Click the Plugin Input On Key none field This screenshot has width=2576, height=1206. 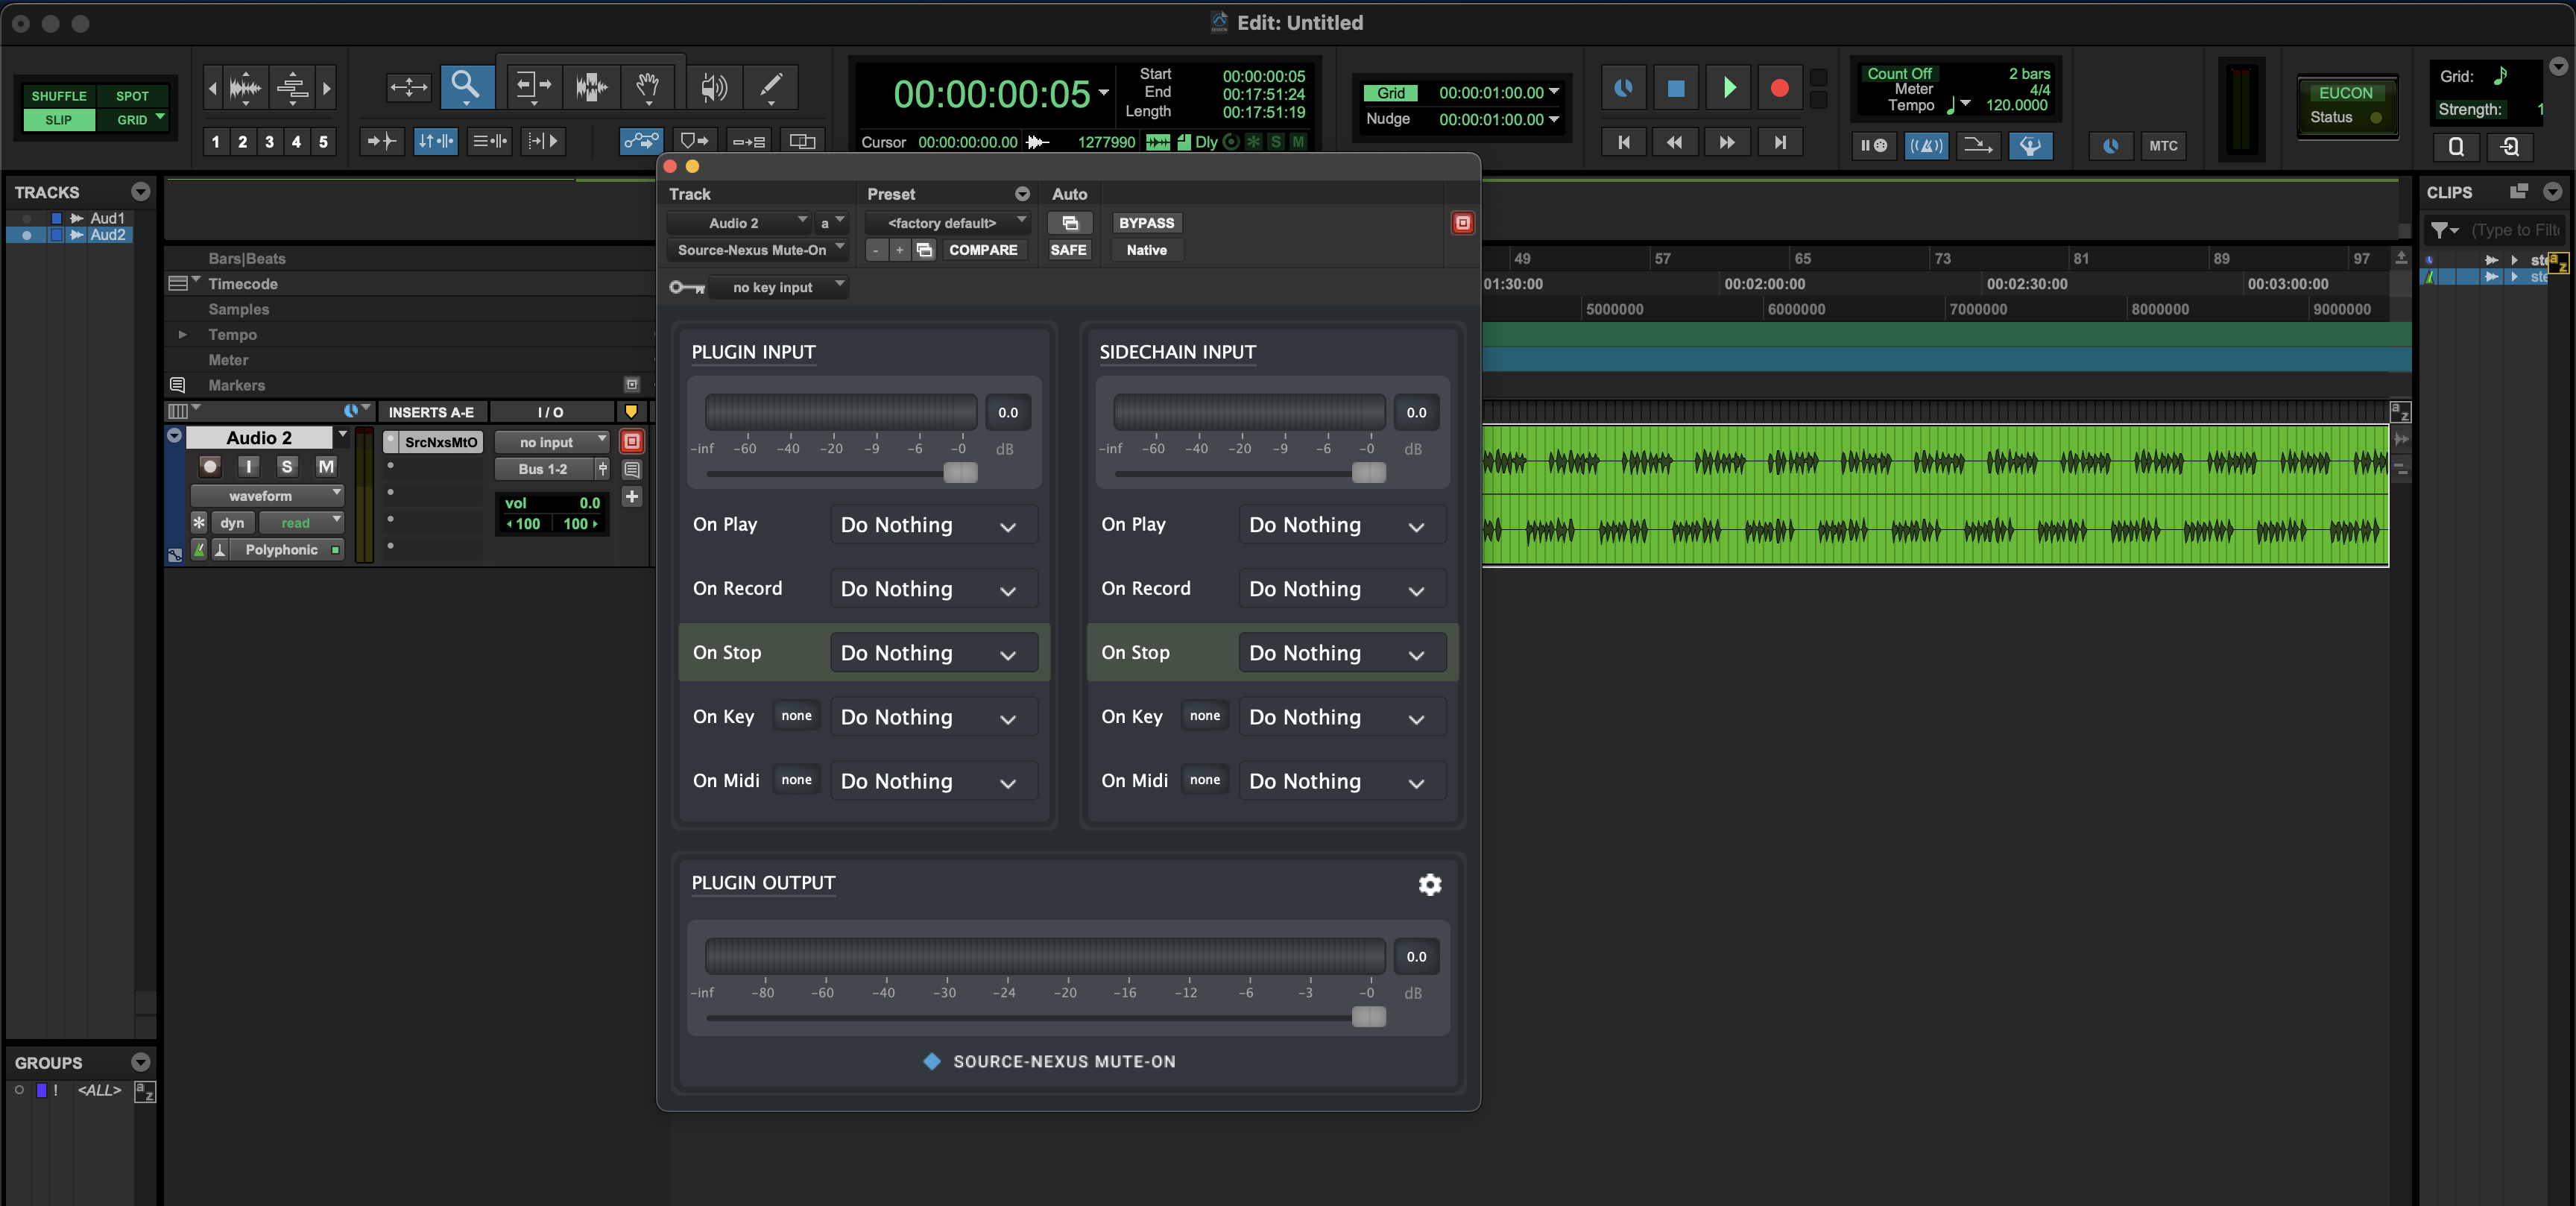pyautogui.click(x=796, y=716)
